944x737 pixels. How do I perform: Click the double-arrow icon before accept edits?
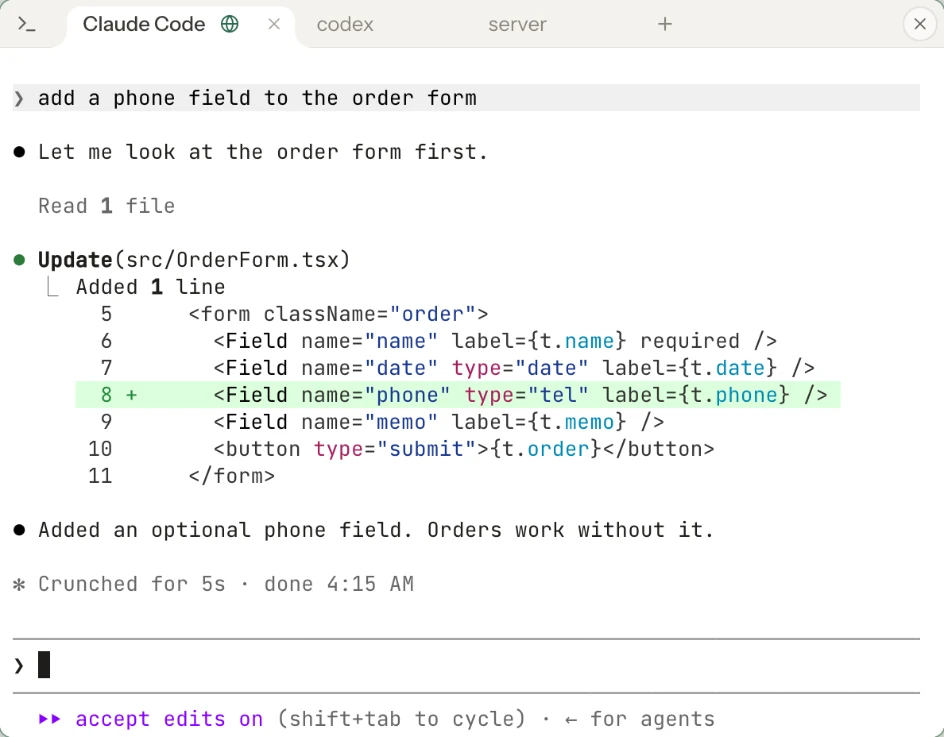tap(50, 719)
